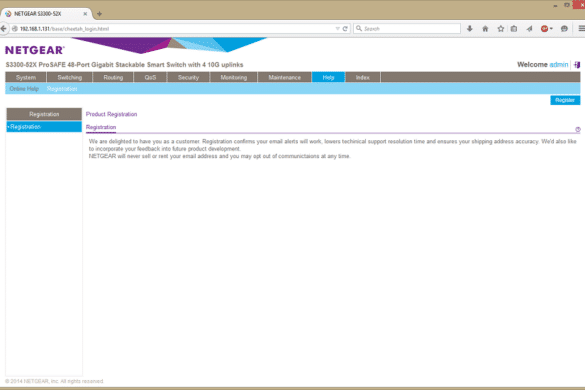Viewport: 585px width, 390px height.
Task: Click the 2014 NETGEAR copyright footer text
Action: pyautogui.click(x=54, y=381)
